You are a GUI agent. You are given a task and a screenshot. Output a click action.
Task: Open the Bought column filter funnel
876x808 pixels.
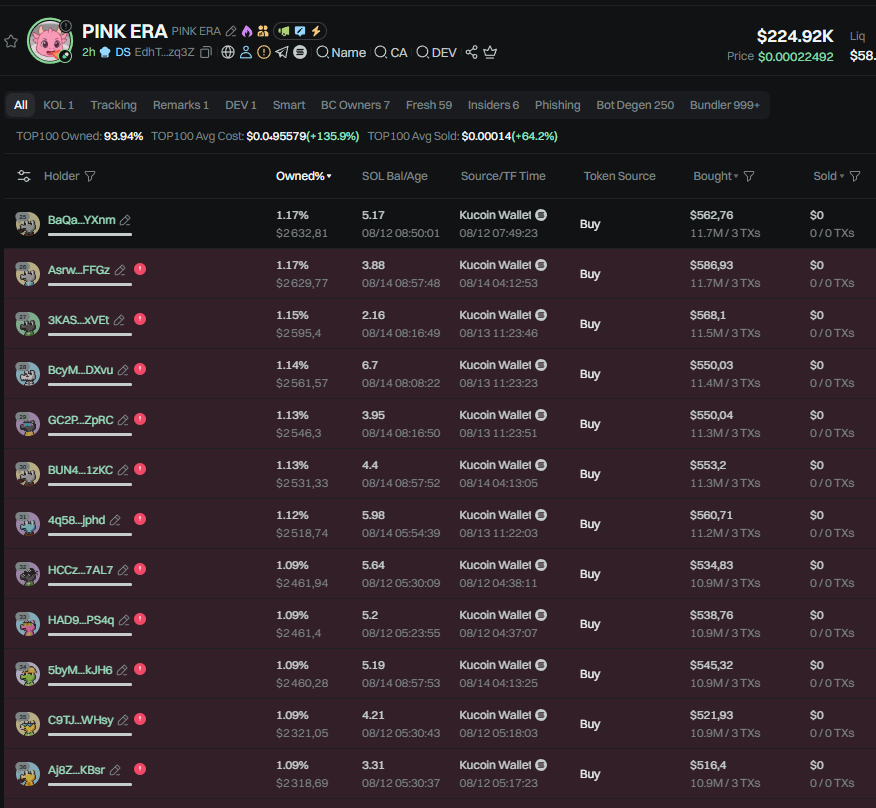pos(749,177)
